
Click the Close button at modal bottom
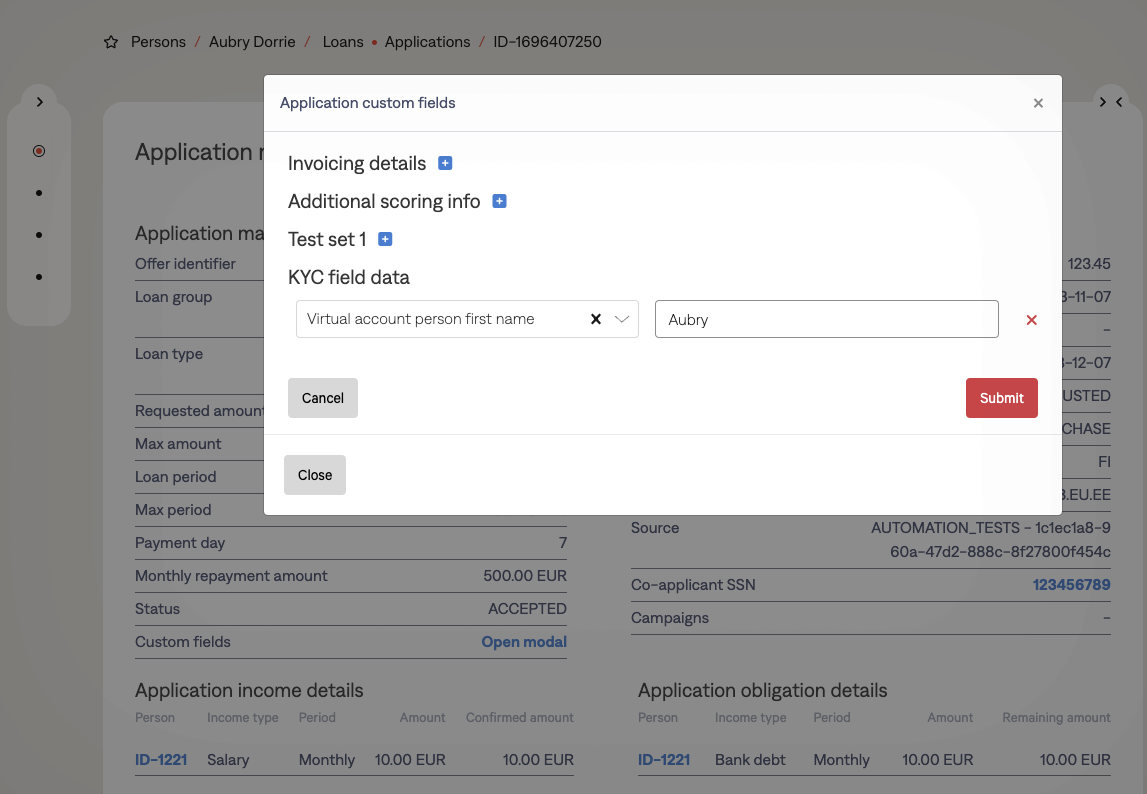coord(314,475)
